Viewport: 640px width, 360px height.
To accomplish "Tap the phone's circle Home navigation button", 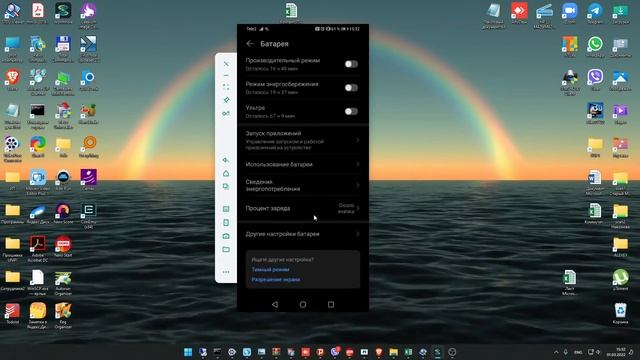I will [303, 304].
